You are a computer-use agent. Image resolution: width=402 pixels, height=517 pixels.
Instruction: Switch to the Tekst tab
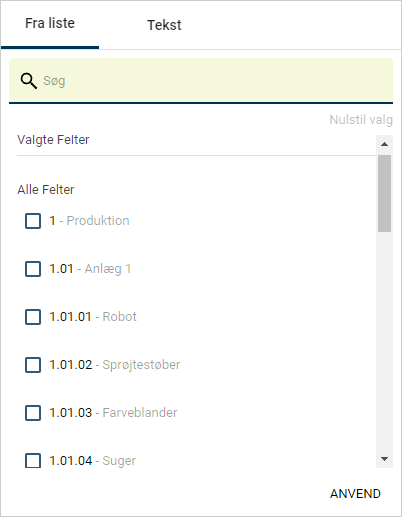pos(164,25)
